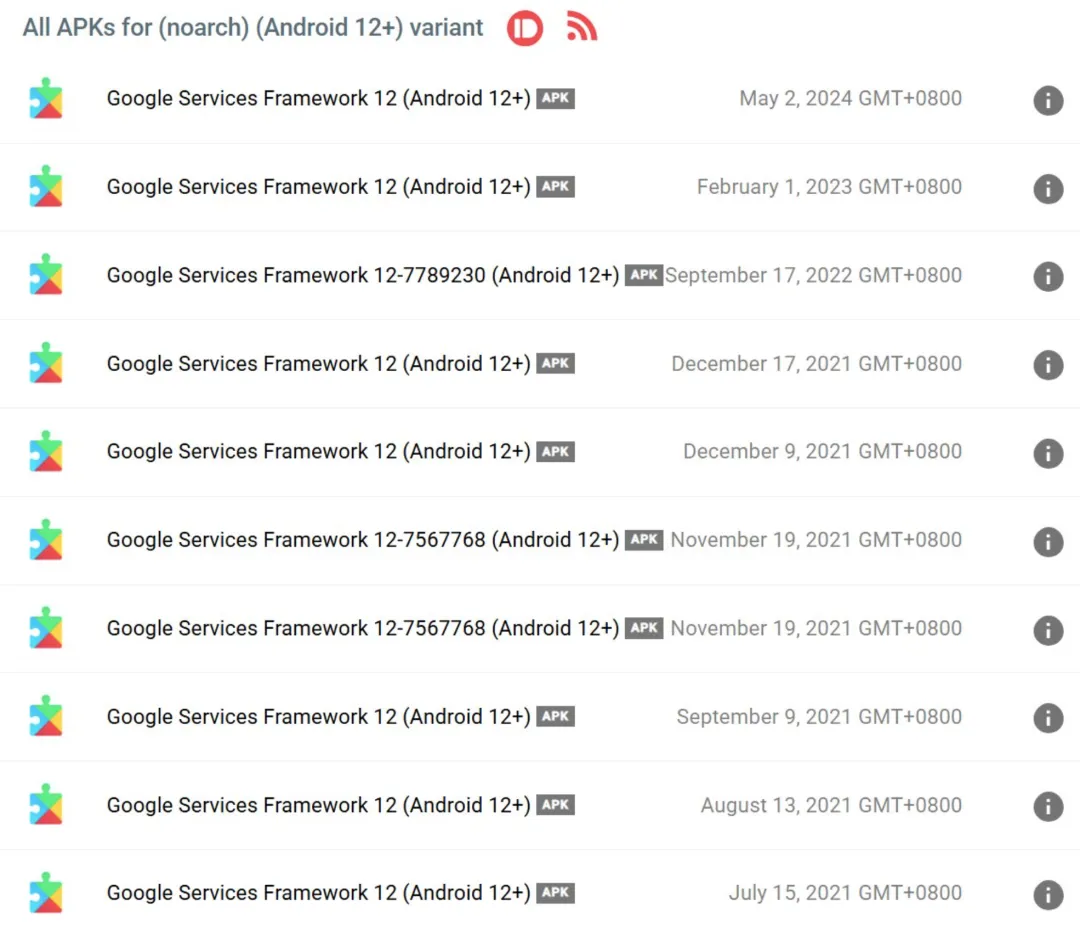Viewport: 1080px width, 936px height.
Task: Open info for the February 1, 2023 APK
Action: pyautogui.click(x=1047, y=188)
